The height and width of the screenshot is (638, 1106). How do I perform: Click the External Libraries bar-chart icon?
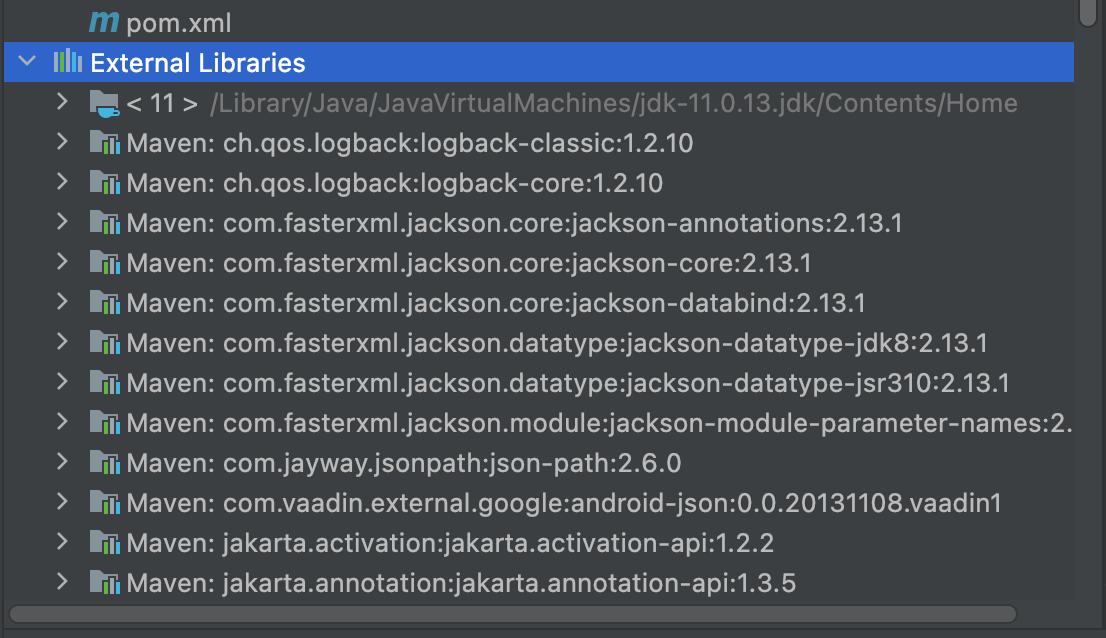pos(68,62)
